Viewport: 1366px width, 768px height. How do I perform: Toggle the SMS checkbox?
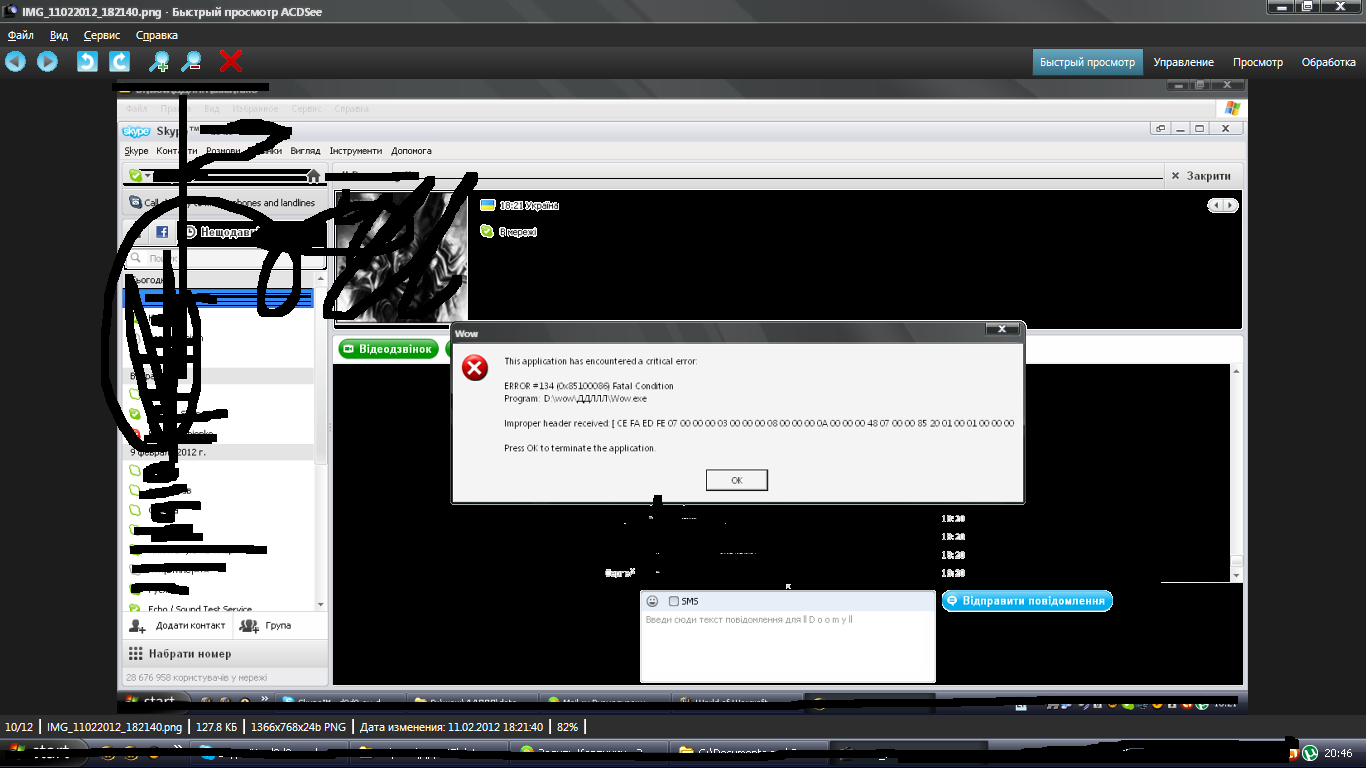tap(673, 601)
